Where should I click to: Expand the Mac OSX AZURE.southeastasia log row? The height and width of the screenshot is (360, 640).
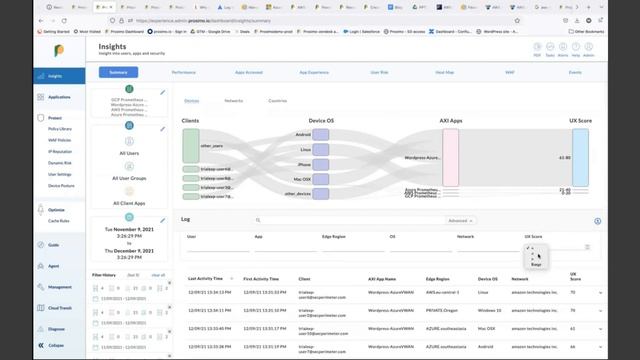600,329
